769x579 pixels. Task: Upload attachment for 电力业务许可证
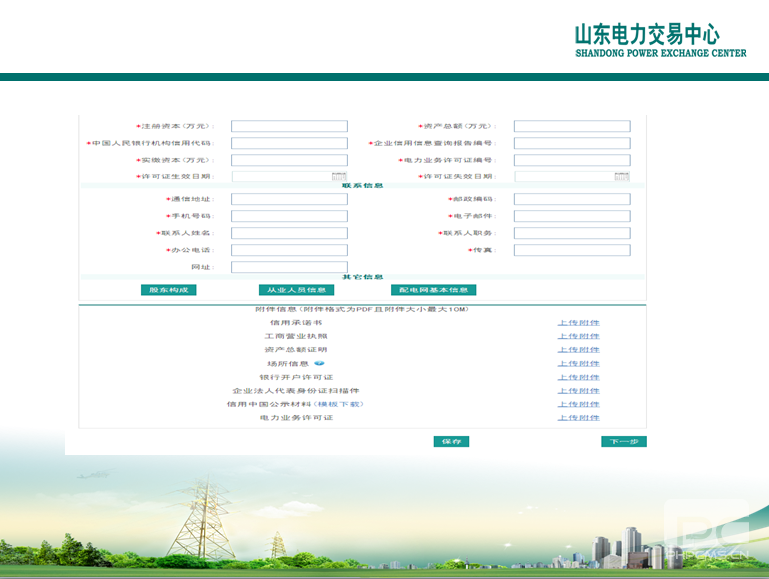coord(579,418)
